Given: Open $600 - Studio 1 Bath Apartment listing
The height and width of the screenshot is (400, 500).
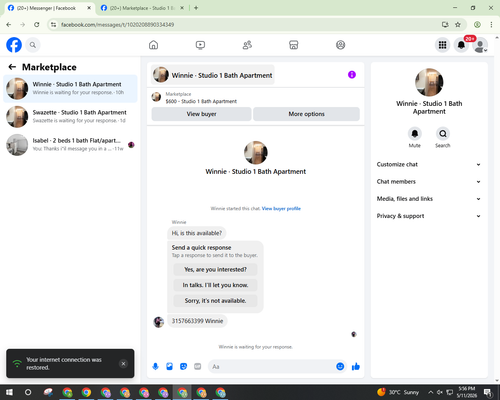Looking at the screenshot, I should coord(201,101).
